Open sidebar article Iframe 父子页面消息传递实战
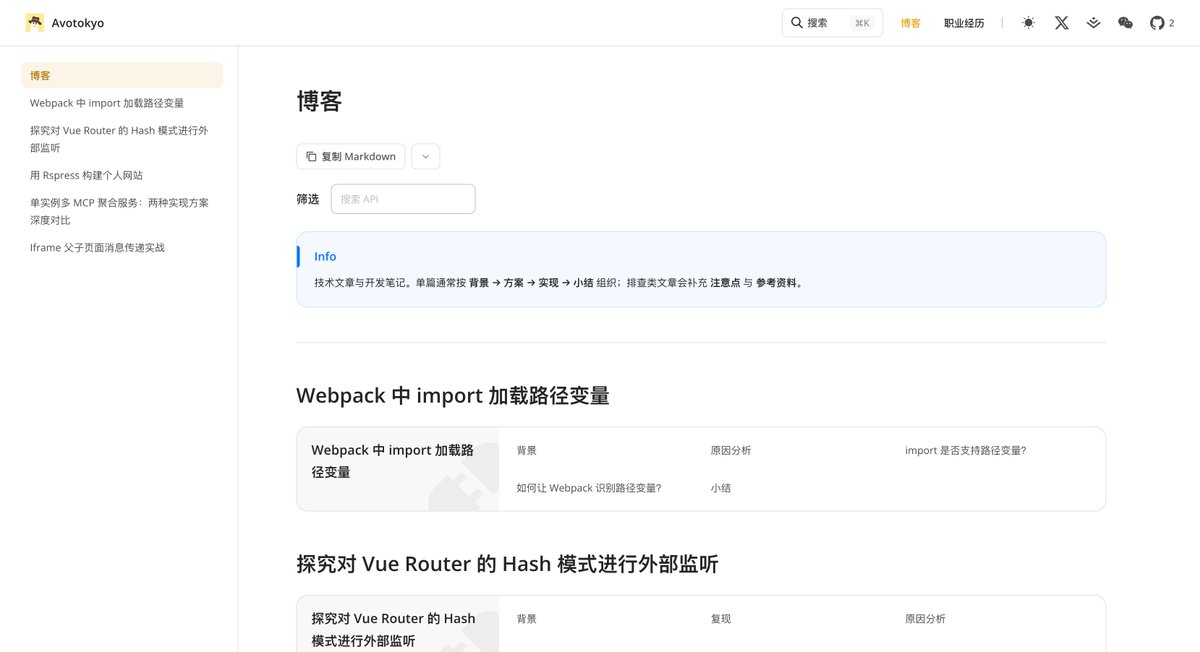This screenshot has height=652, width=1200. coord(97,247)
